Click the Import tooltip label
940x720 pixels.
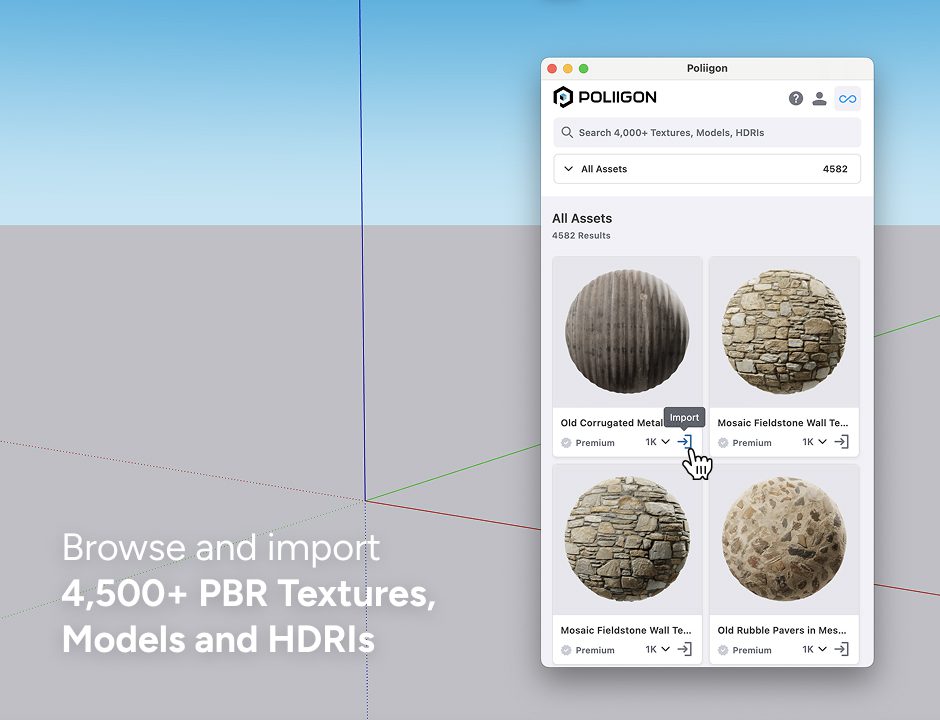[684, 417]
